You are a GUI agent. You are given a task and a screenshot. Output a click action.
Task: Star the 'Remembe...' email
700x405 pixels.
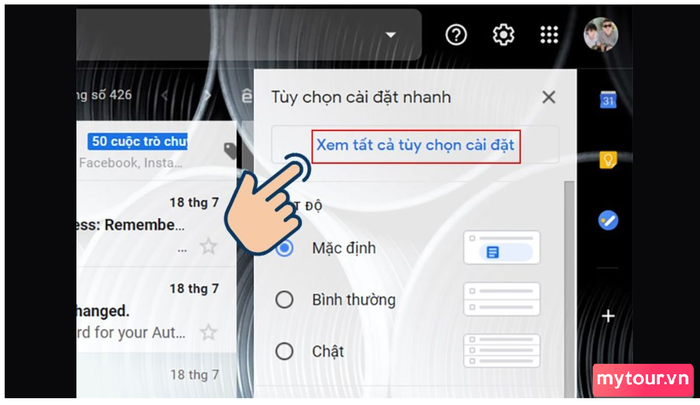pyautogui.click(x=208, y=246)
